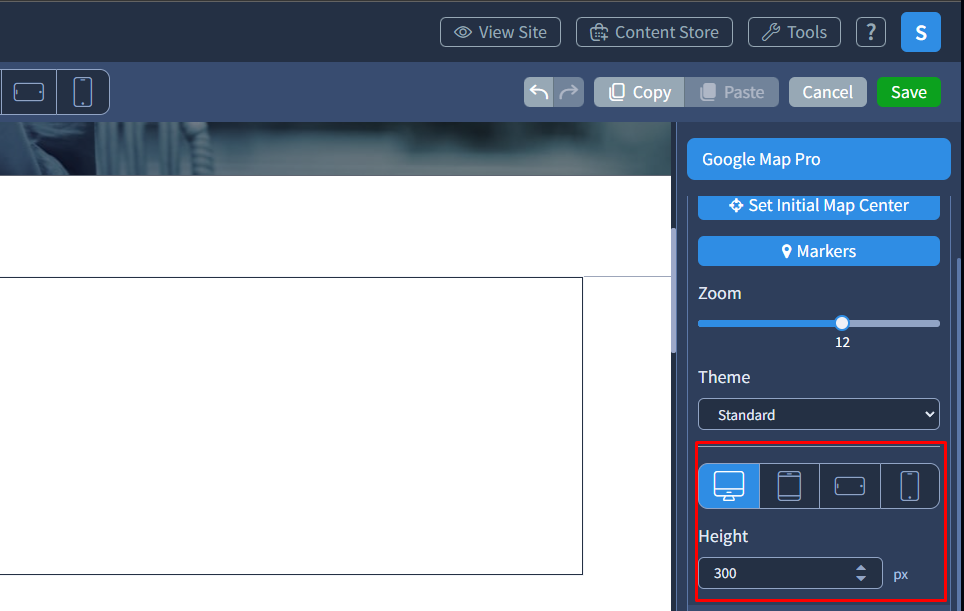Select tablet device for height setting

coord(789,486)
